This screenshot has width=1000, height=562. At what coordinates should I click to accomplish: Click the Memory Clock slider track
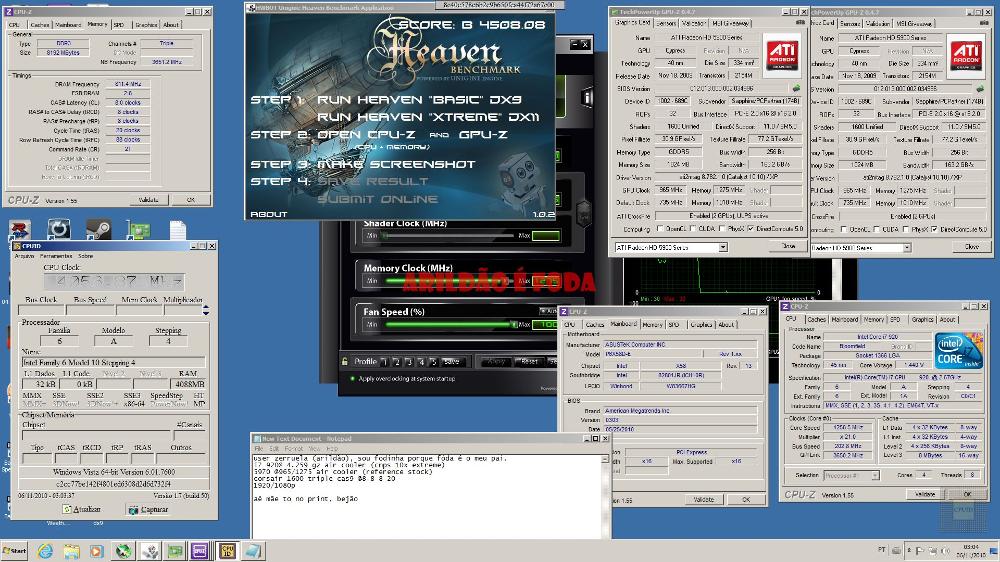click(x=448, y=281)
